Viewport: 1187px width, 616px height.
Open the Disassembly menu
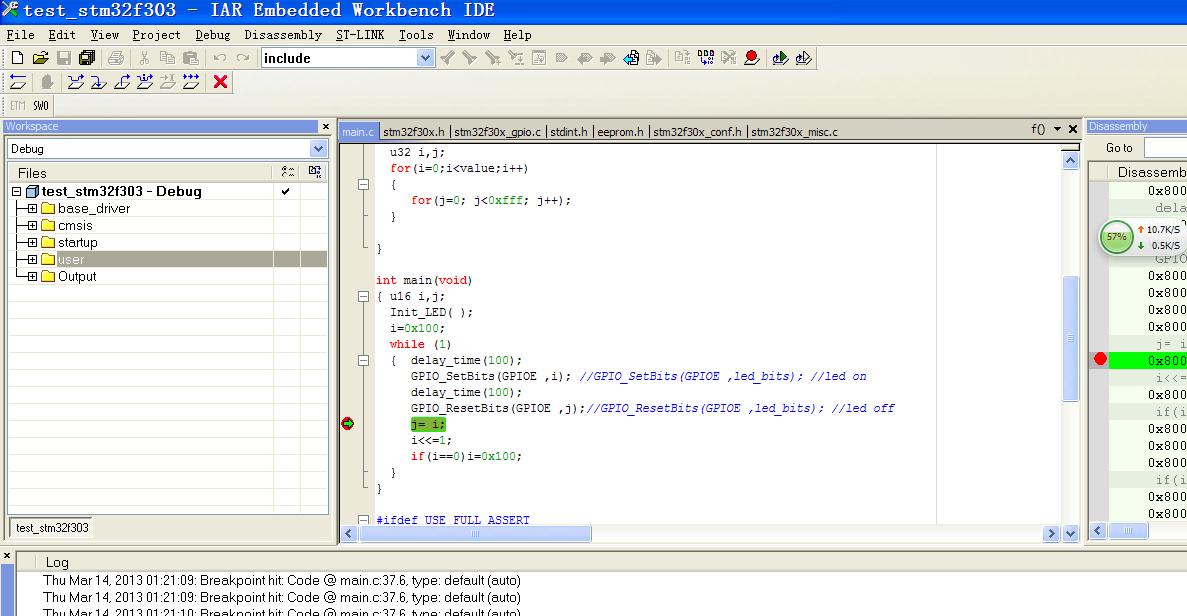point(283,35)
